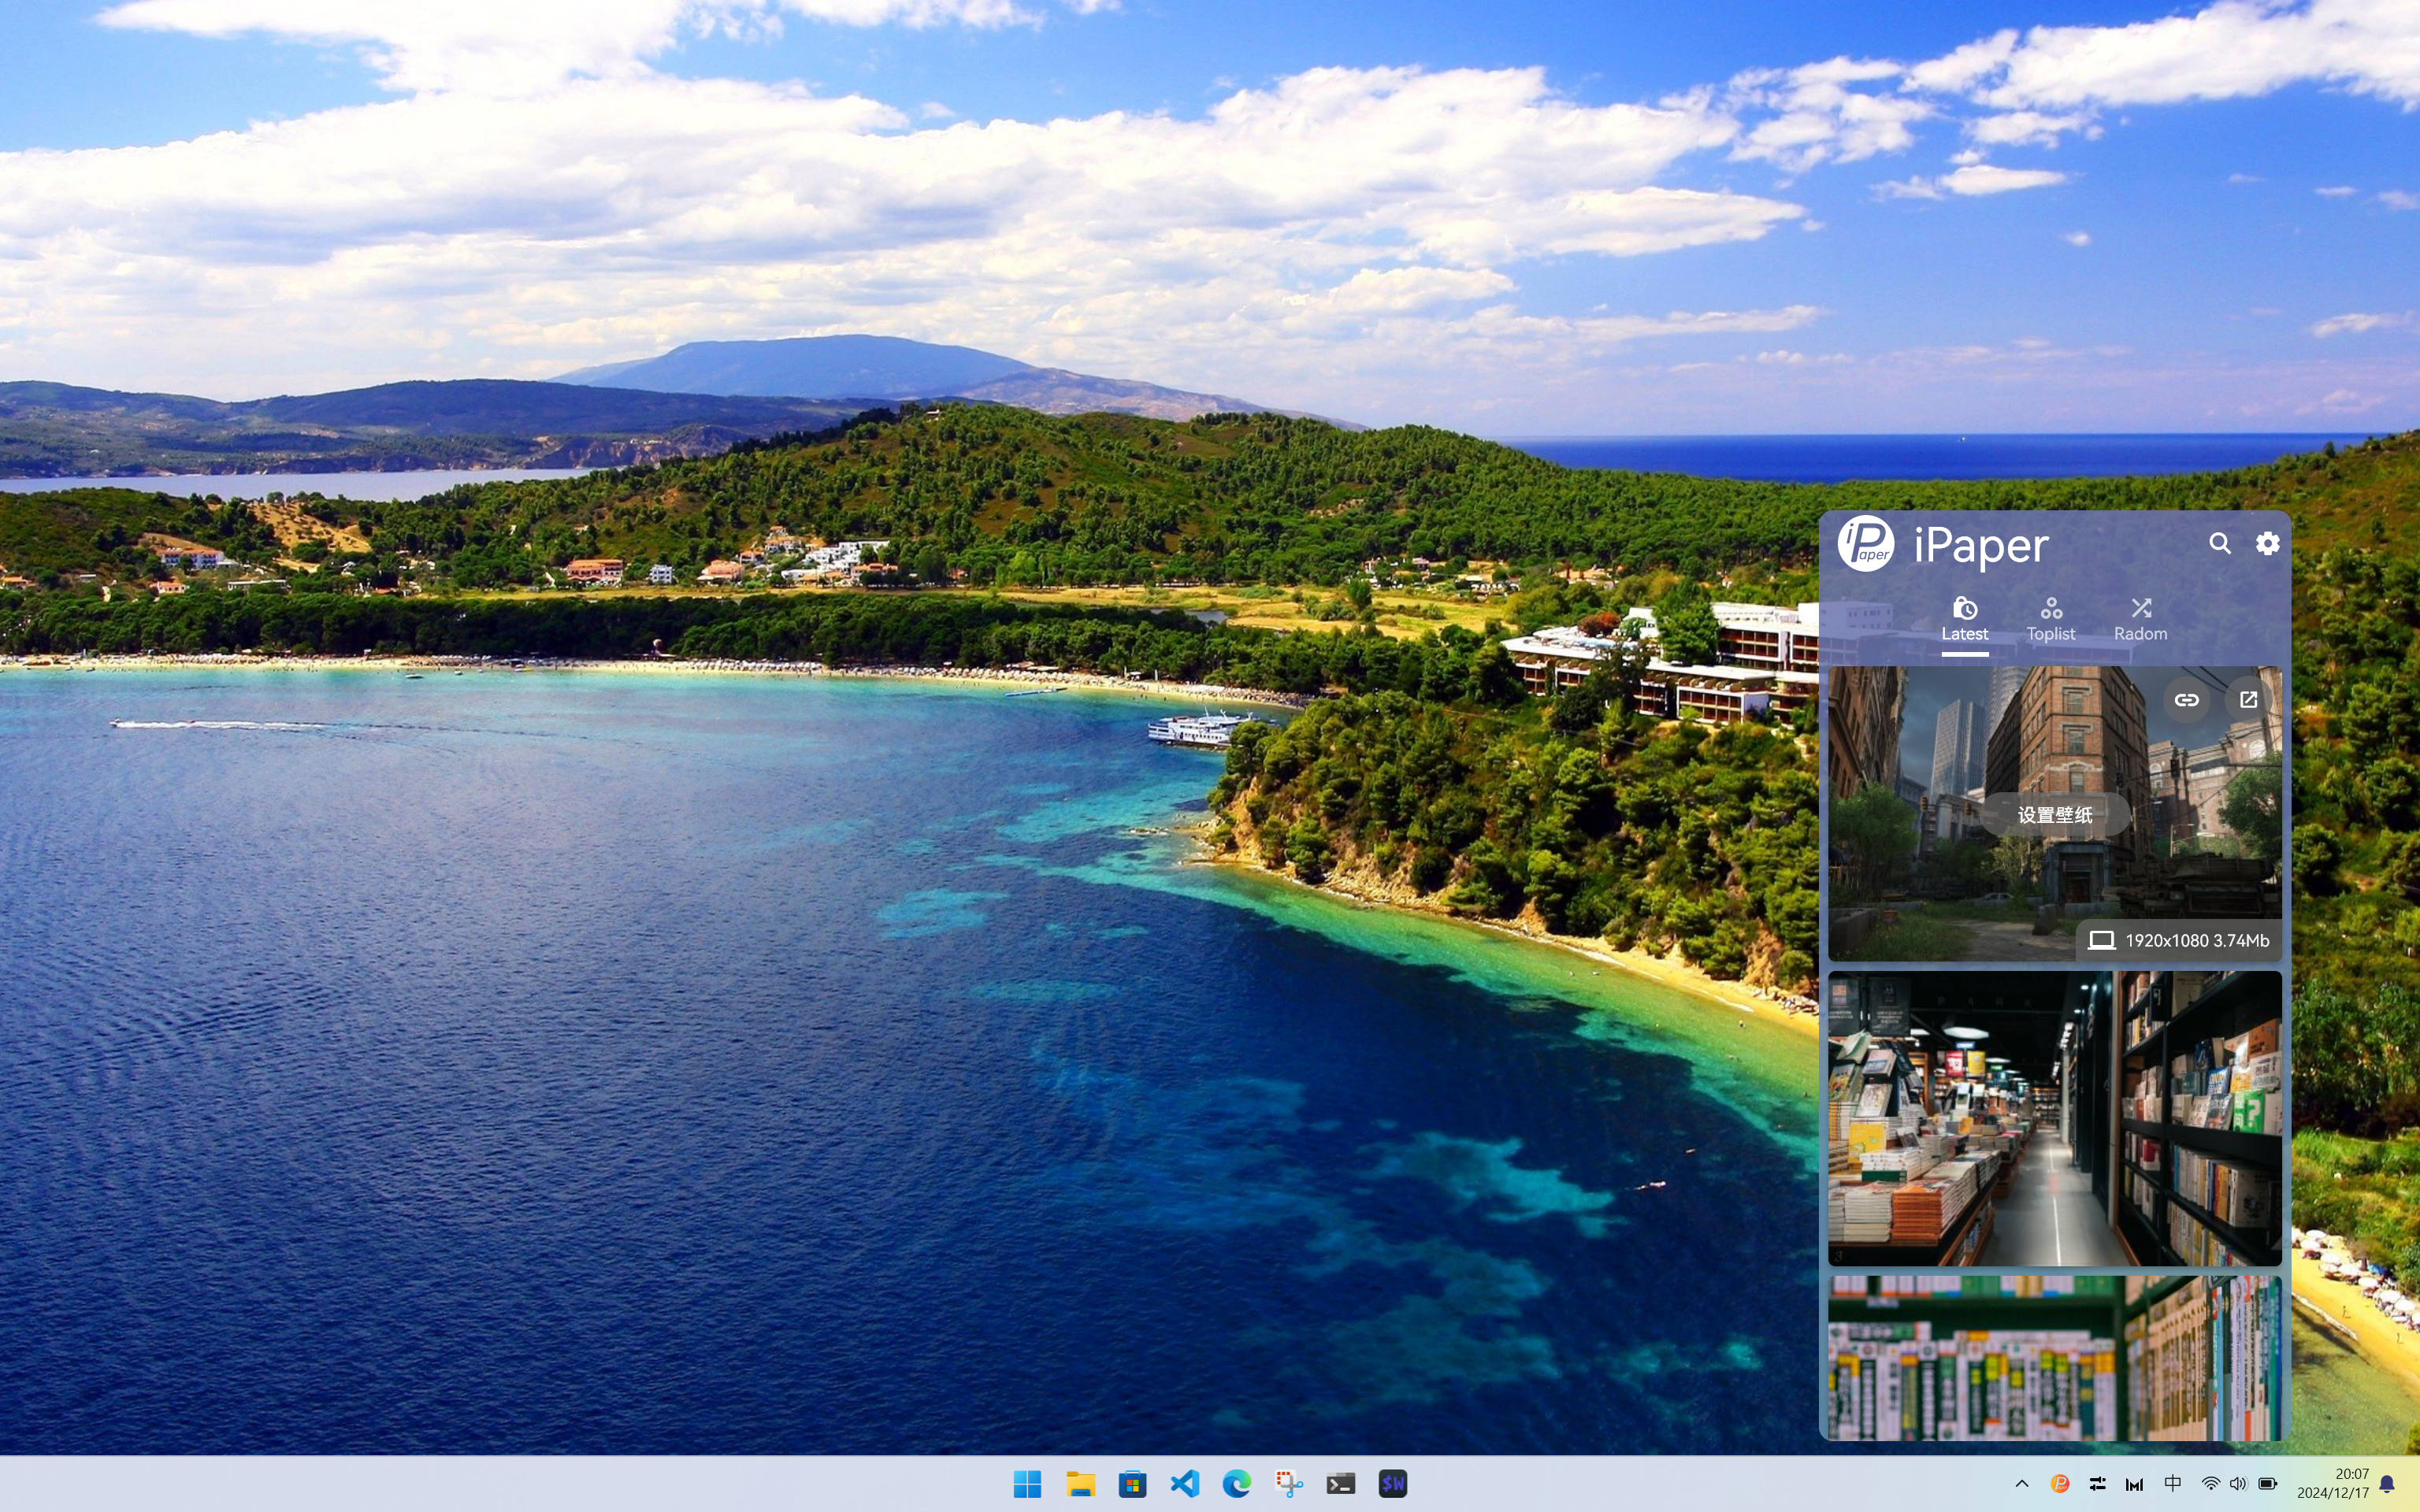Open iPaper settings gear

[2267, 543]
